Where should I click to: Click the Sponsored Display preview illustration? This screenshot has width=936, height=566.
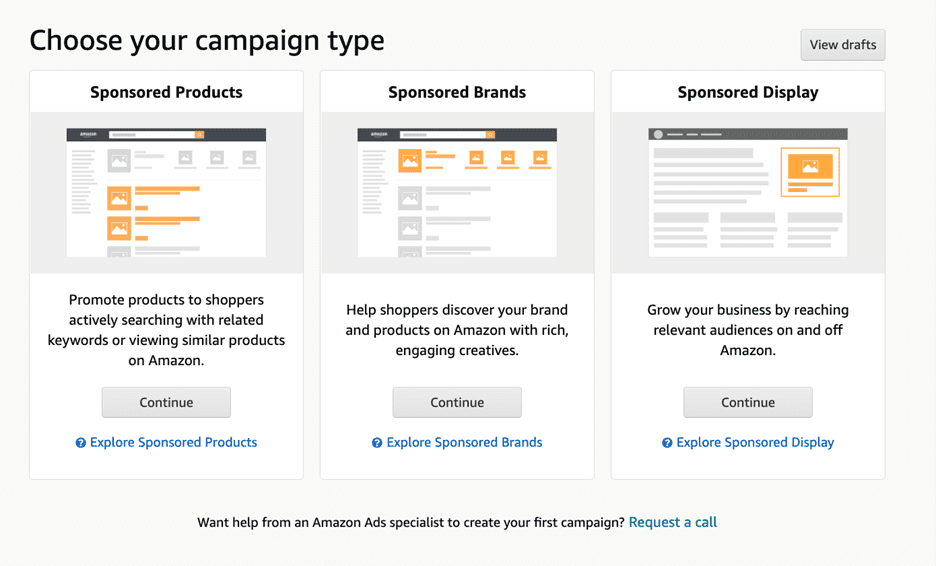[x=747, y=193]
